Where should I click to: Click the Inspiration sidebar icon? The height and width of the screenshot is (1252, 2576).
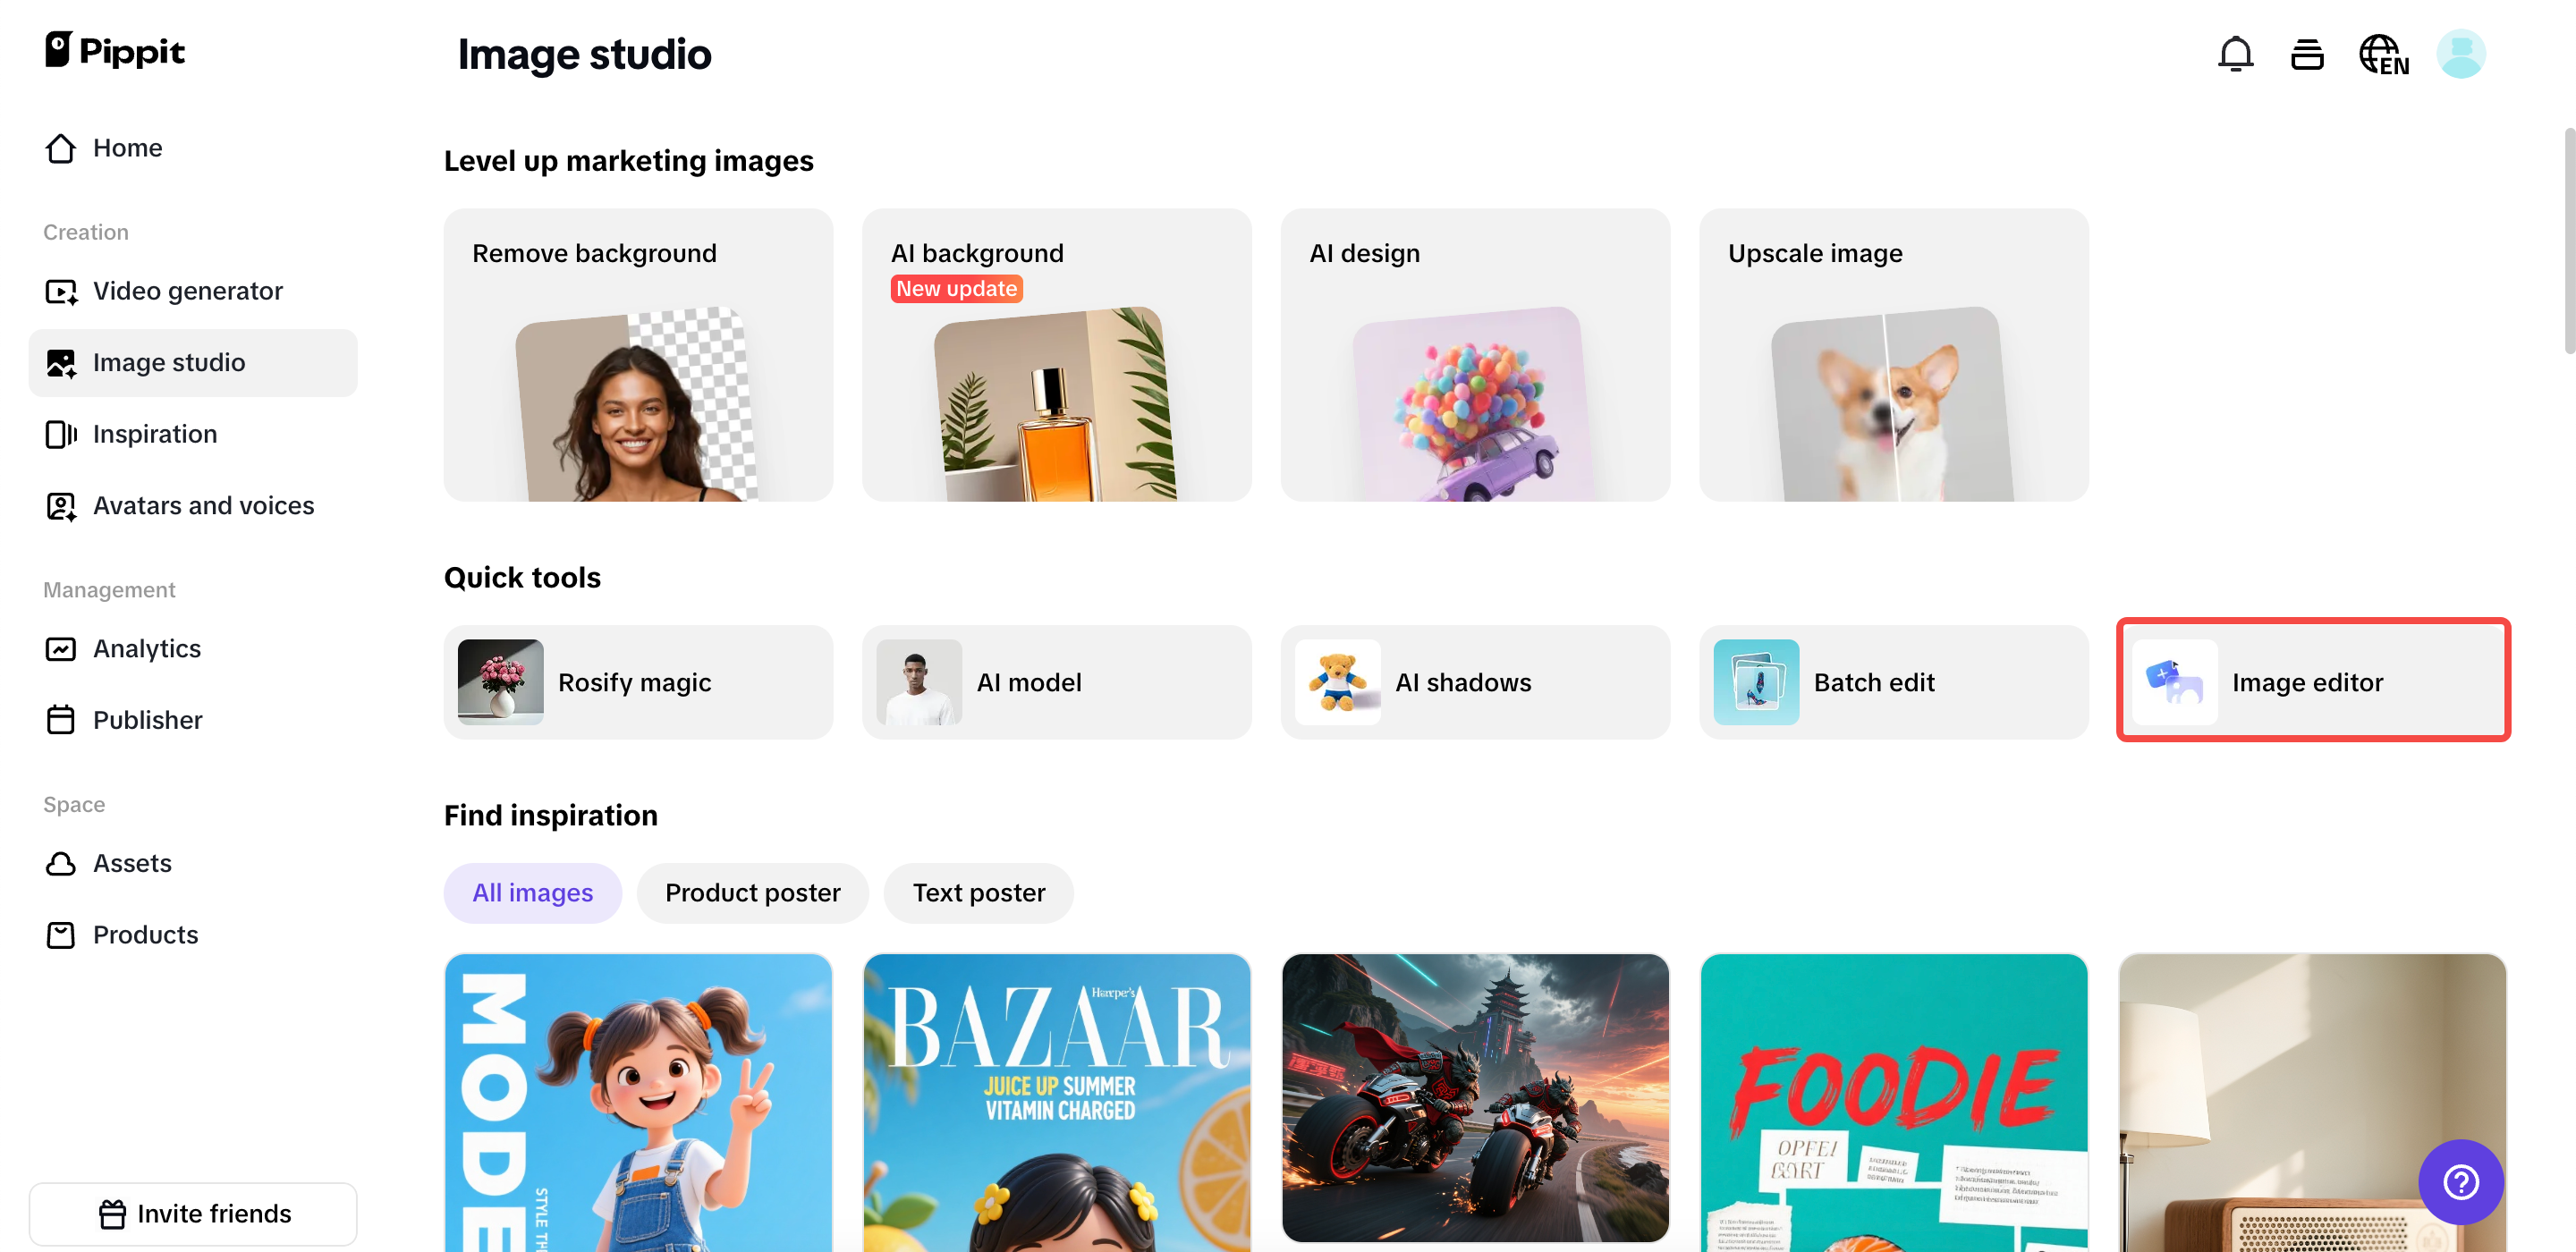tap(61, 434)
